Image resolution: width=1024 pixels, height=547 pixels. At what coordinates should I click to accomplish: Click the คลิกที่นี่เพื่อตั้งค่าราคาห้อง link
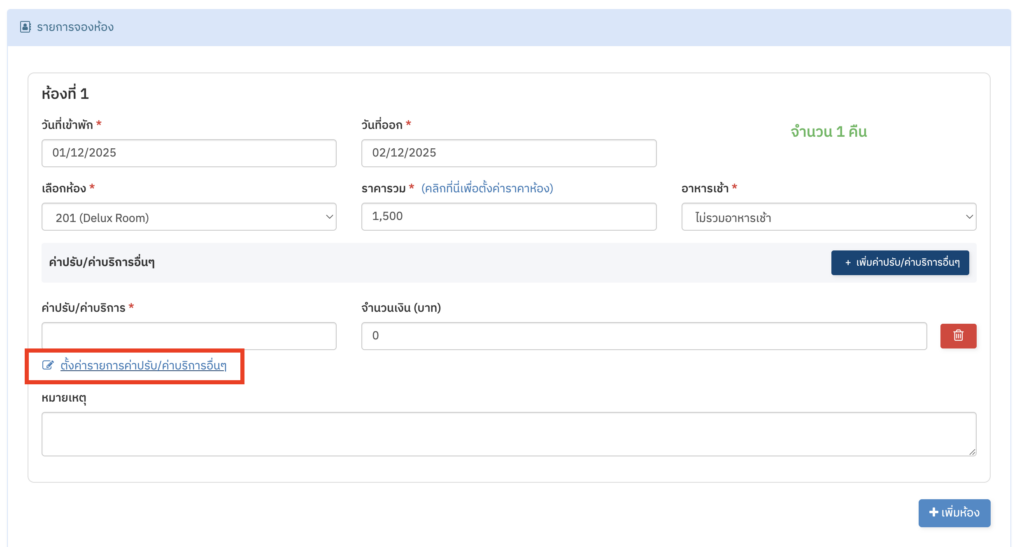click(487, 188)
